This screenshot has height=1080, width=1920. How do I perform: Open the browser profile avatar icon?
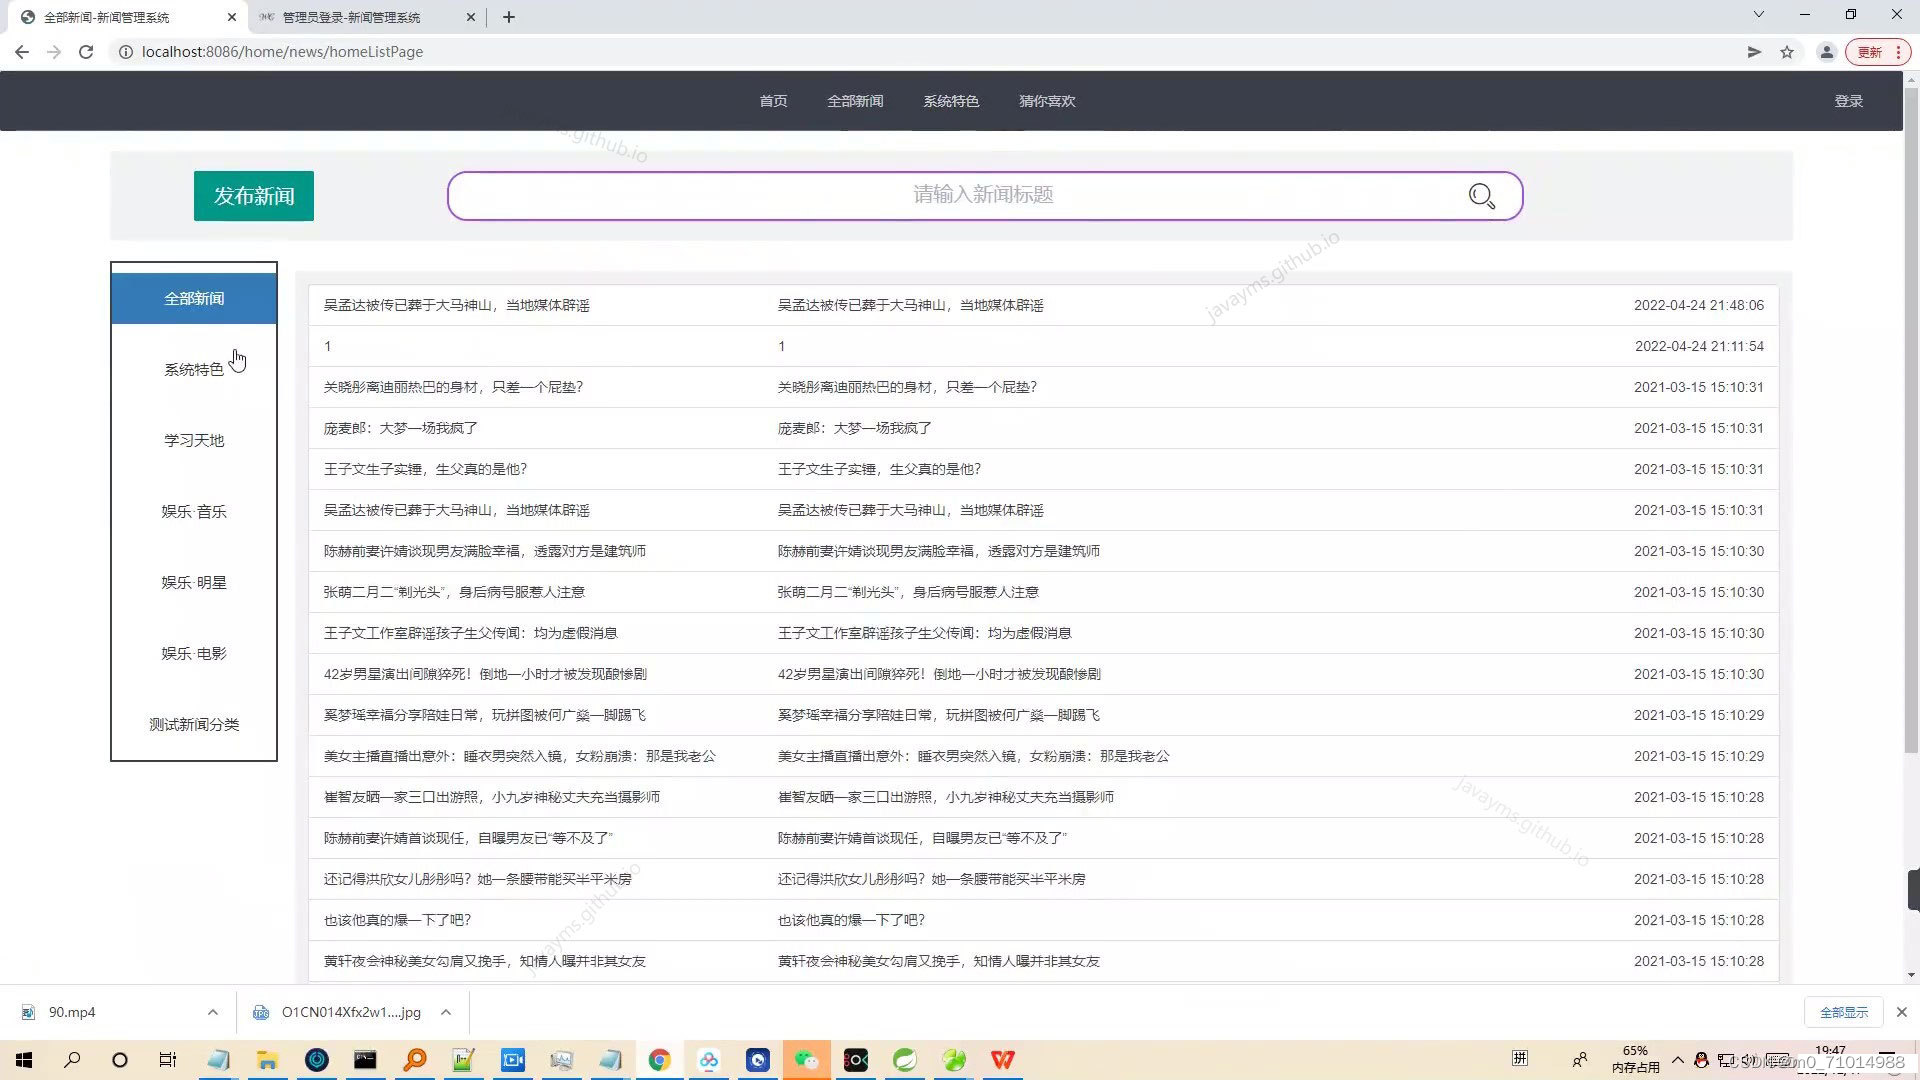[1826, 52]
